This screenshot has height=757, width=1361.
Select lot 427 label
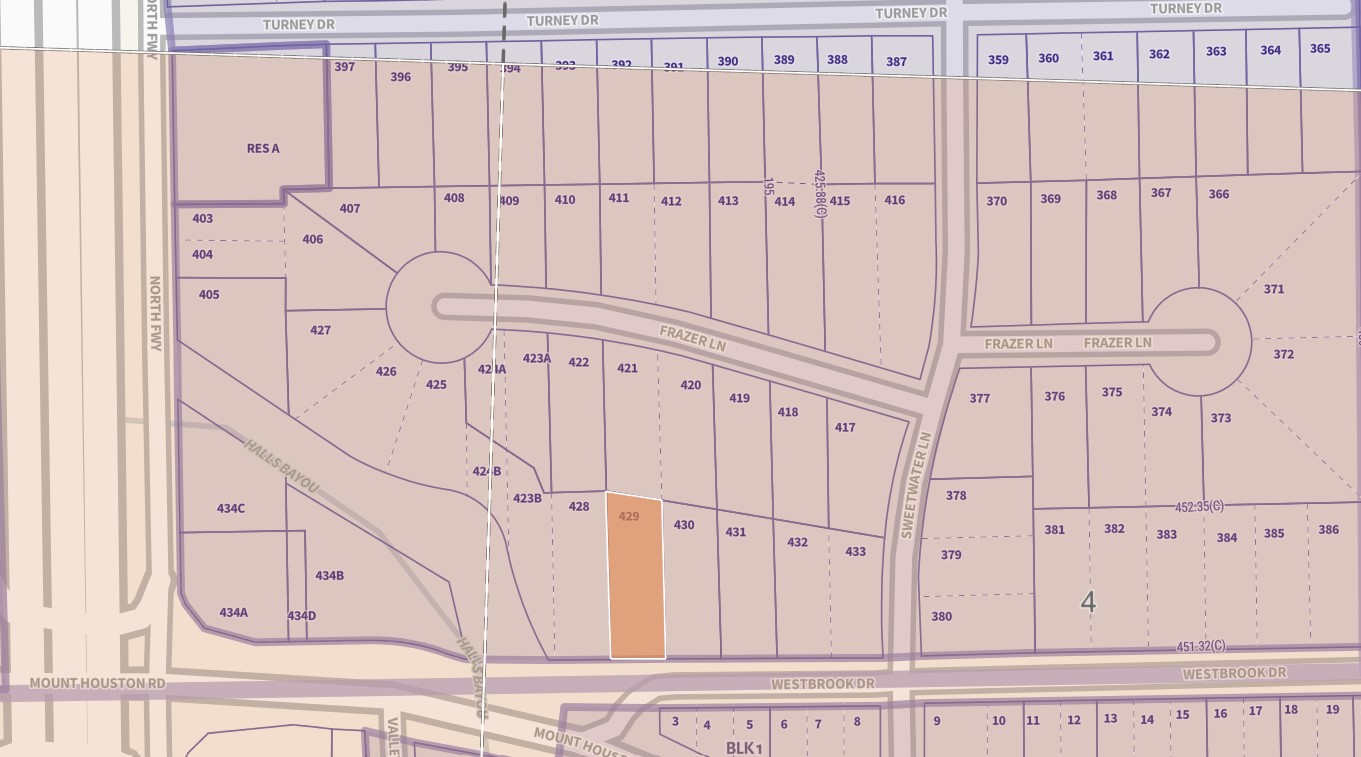[320, 330]
